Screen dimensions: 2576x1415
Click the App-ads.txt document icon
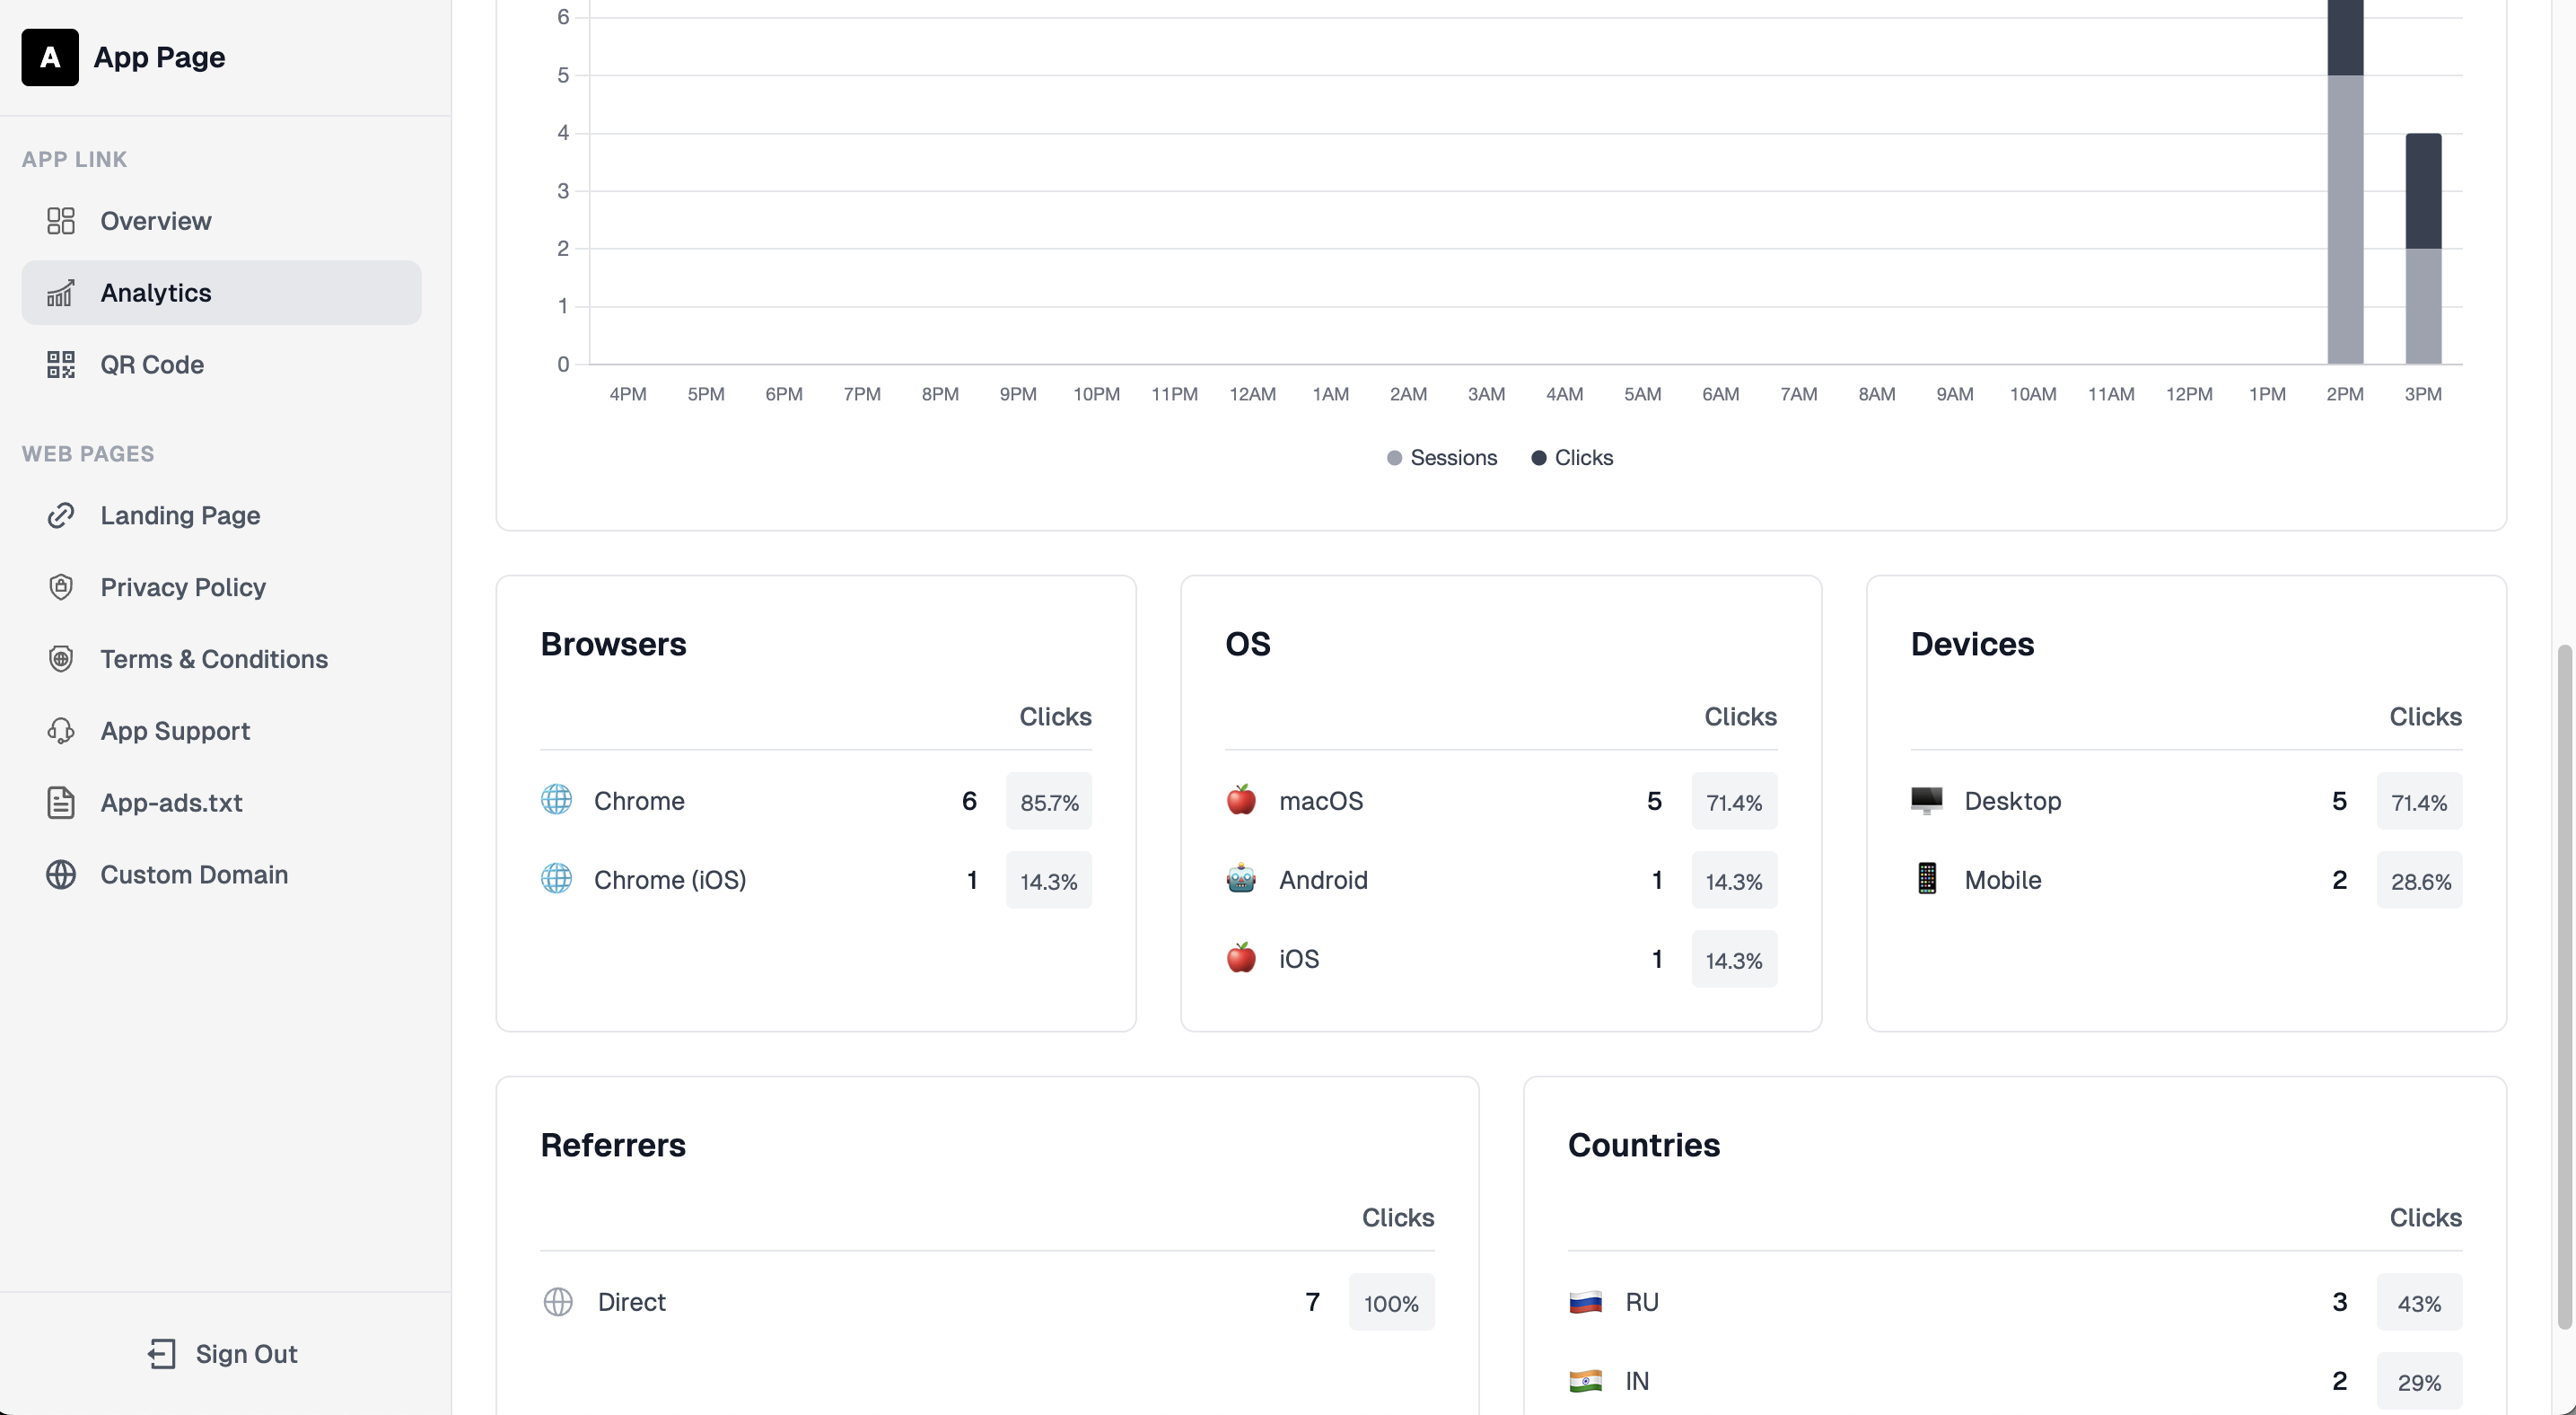point(61,803)
